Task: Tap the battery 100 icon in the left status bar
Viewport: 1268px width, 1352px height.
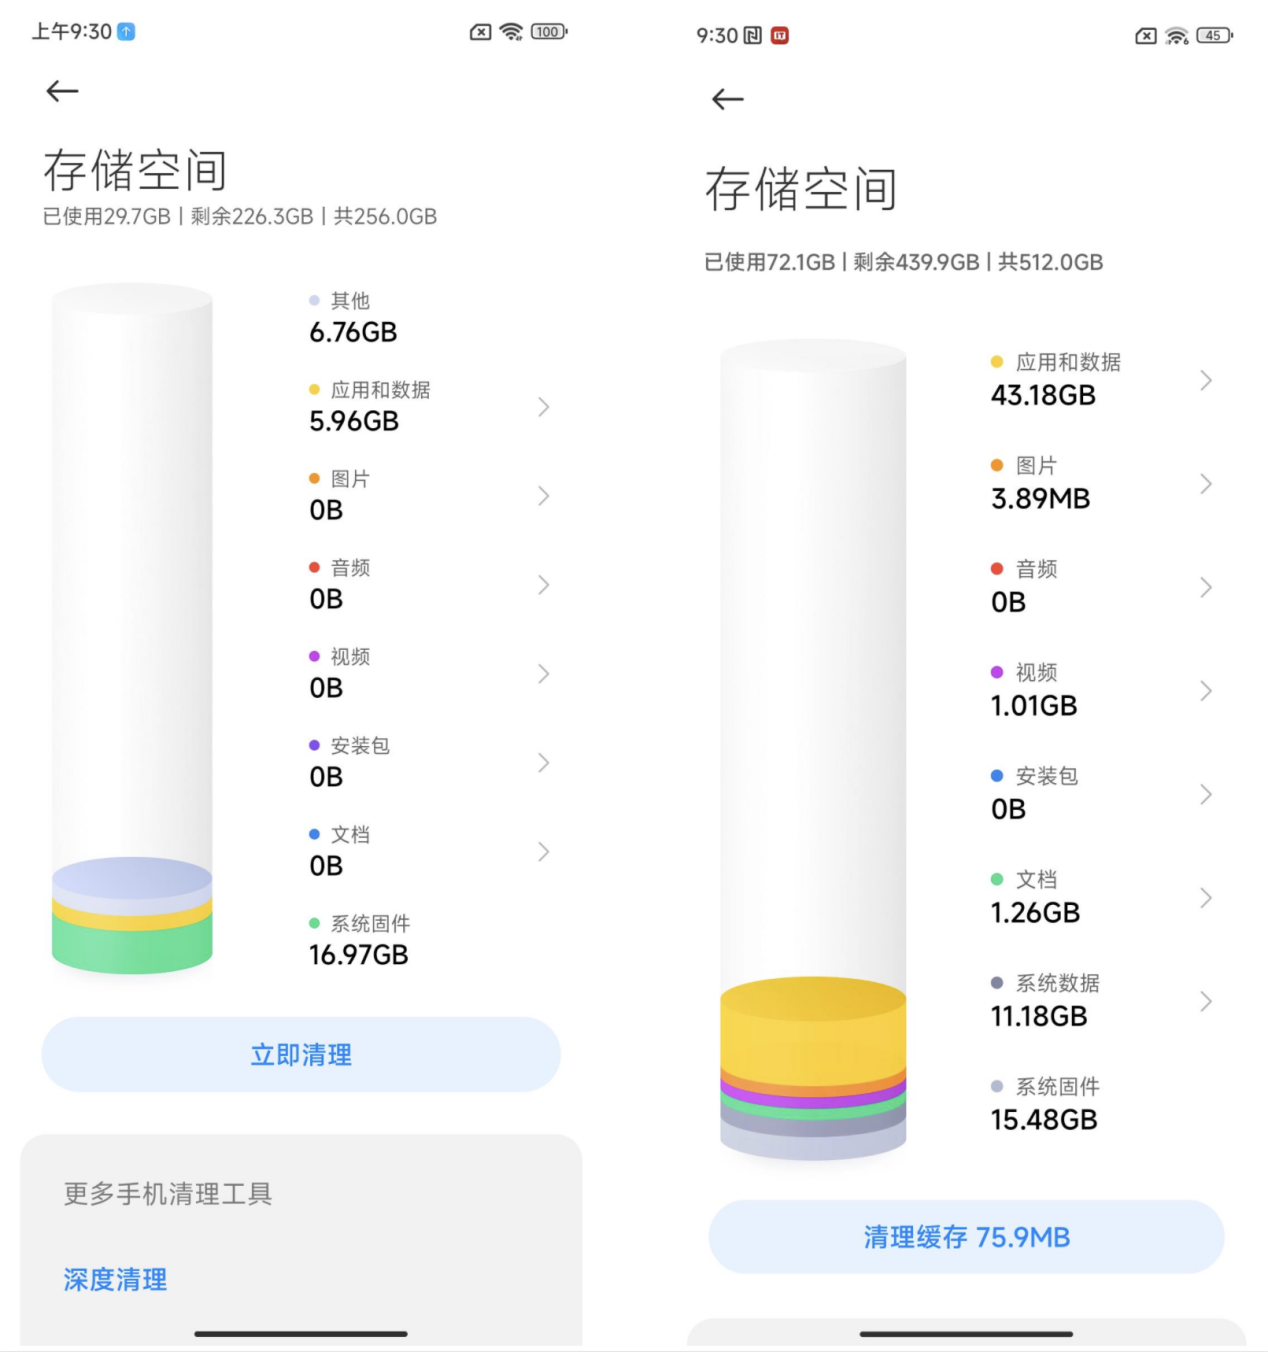Action: click(549, 32)
